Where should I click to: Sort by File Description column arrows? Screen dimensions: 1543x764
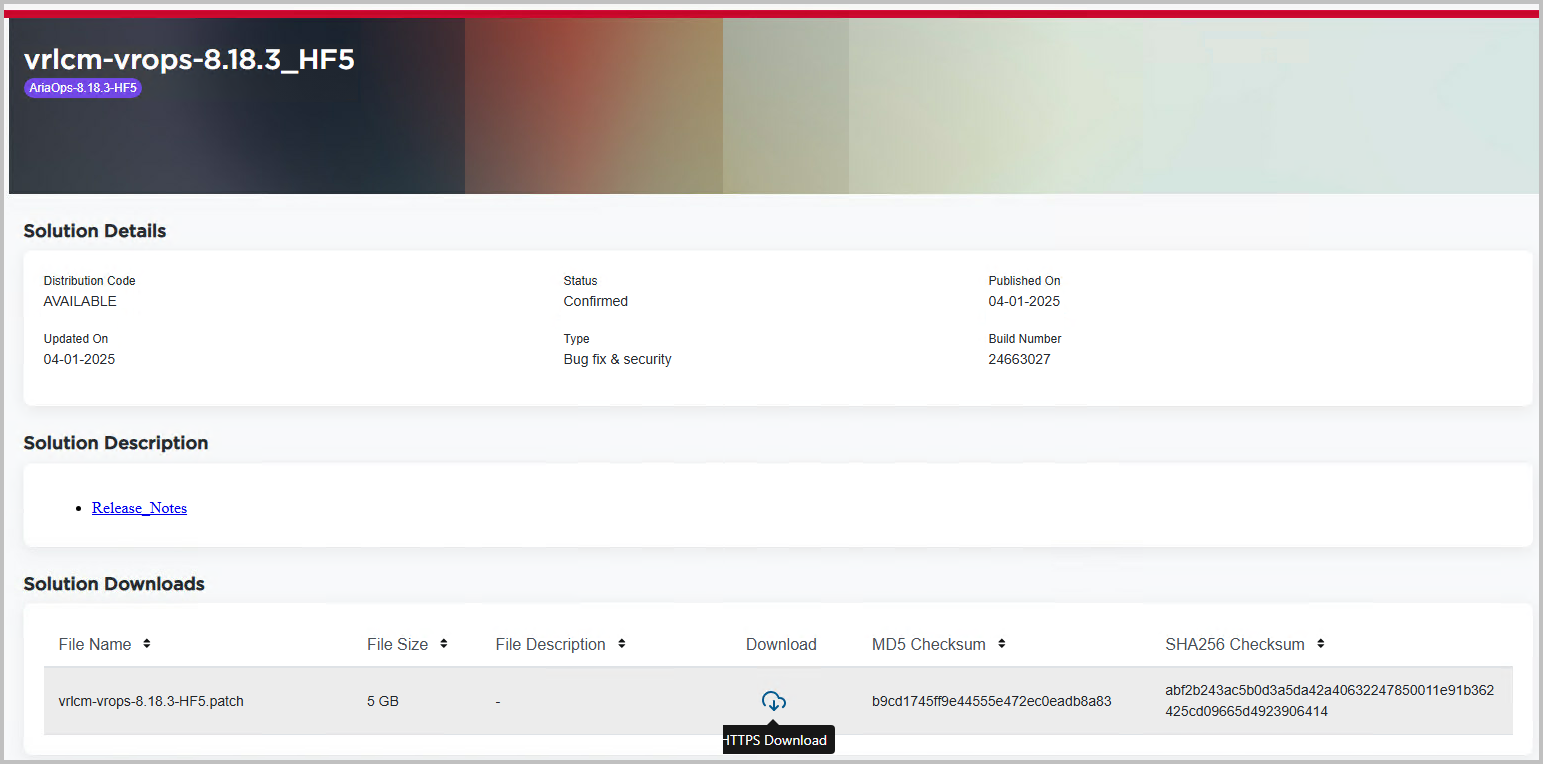621,644
